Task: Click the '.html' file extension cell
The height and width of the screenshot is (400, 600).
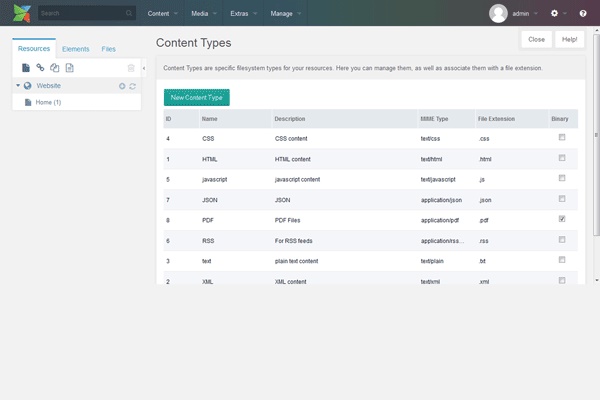Action: 485,159
